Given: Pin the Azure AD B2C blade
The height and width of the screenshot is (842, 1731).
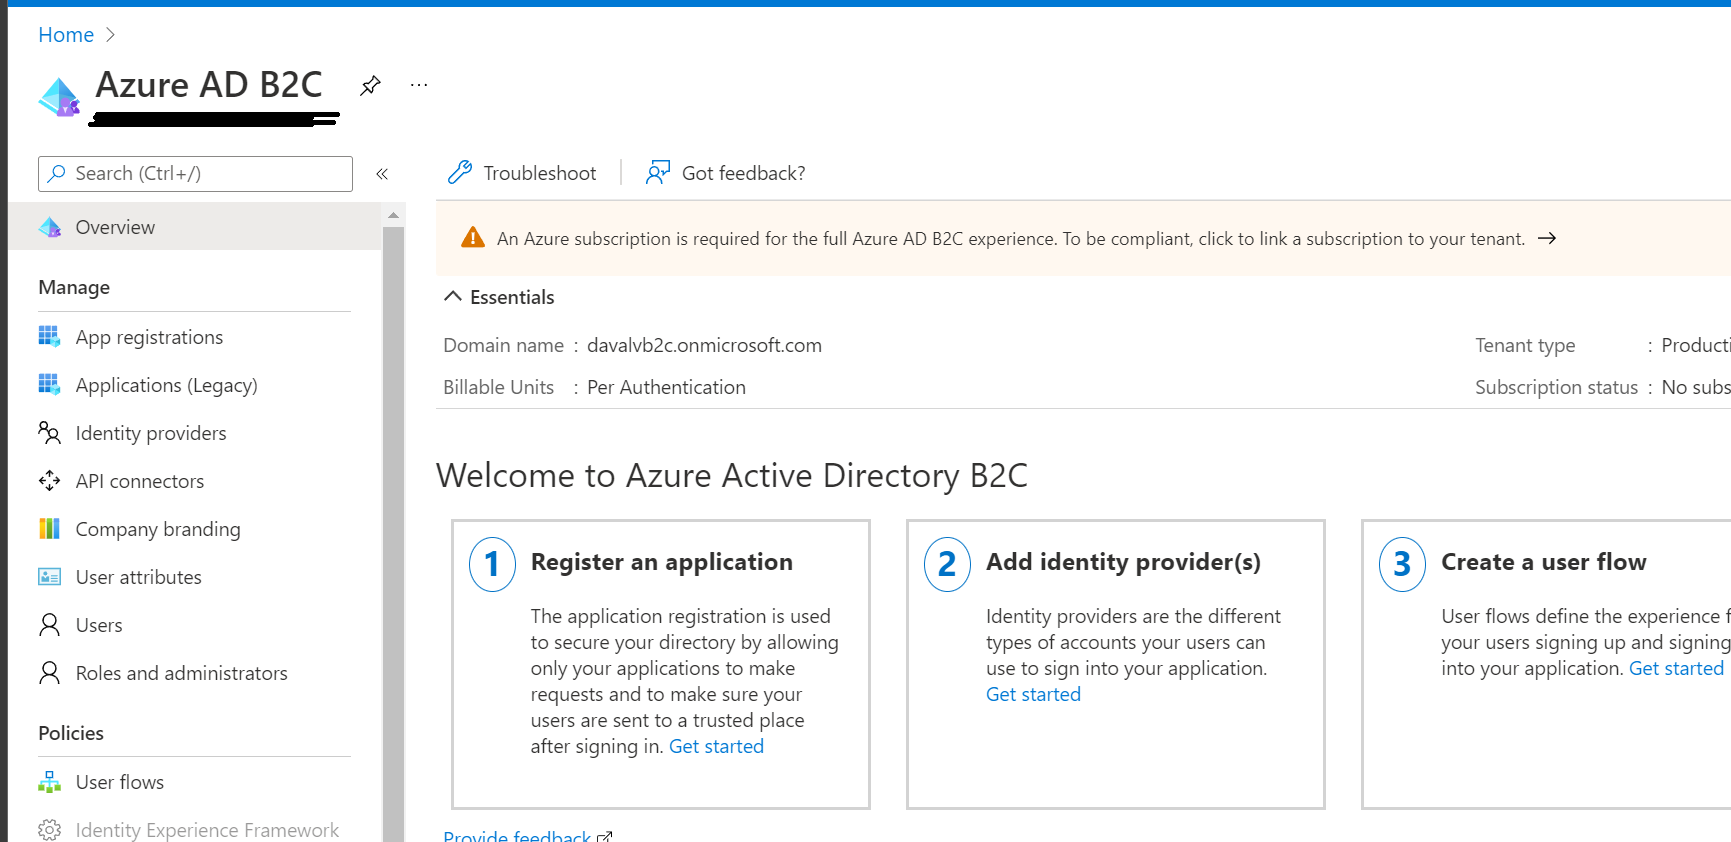Looking at the screenshot, I should (x=370, y=86).
